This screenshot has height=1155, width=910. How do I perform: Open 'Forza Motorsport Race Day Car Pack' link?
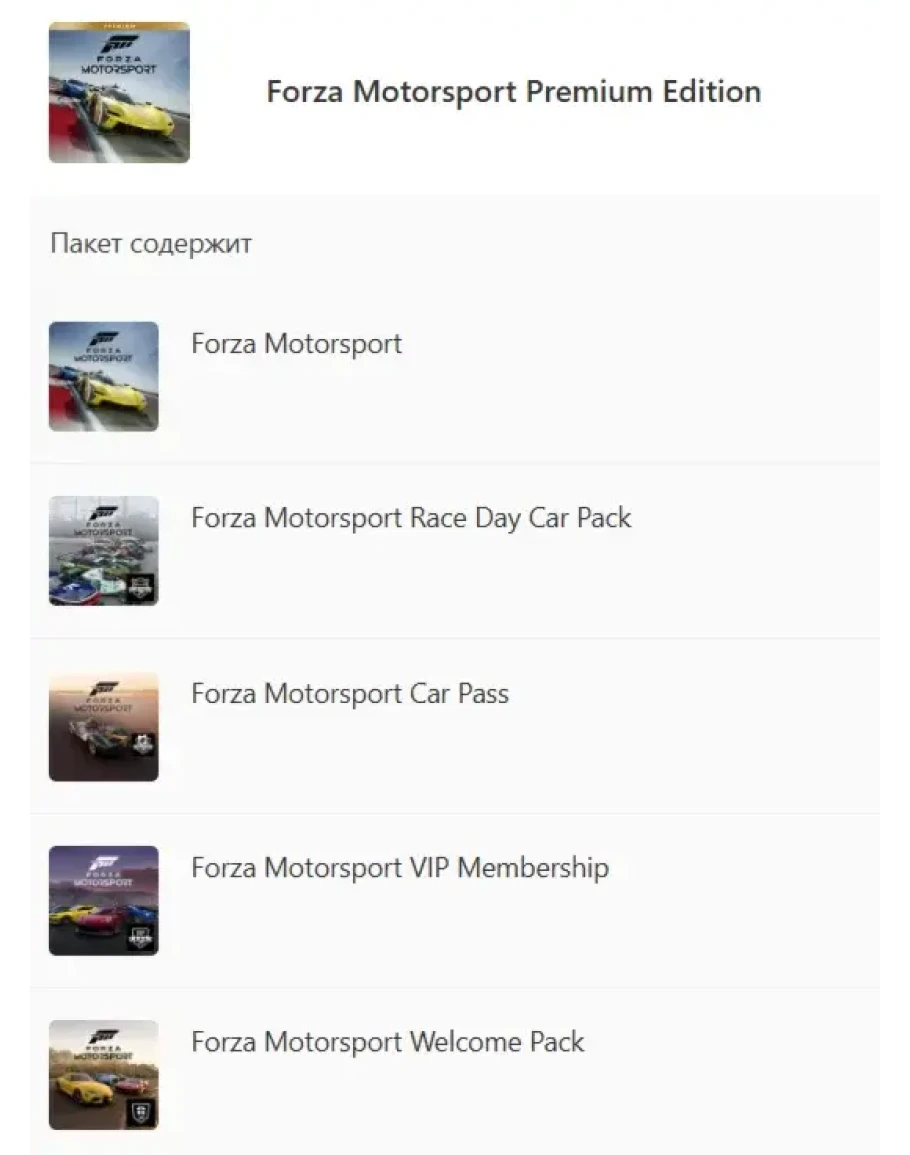pos(411,518)
